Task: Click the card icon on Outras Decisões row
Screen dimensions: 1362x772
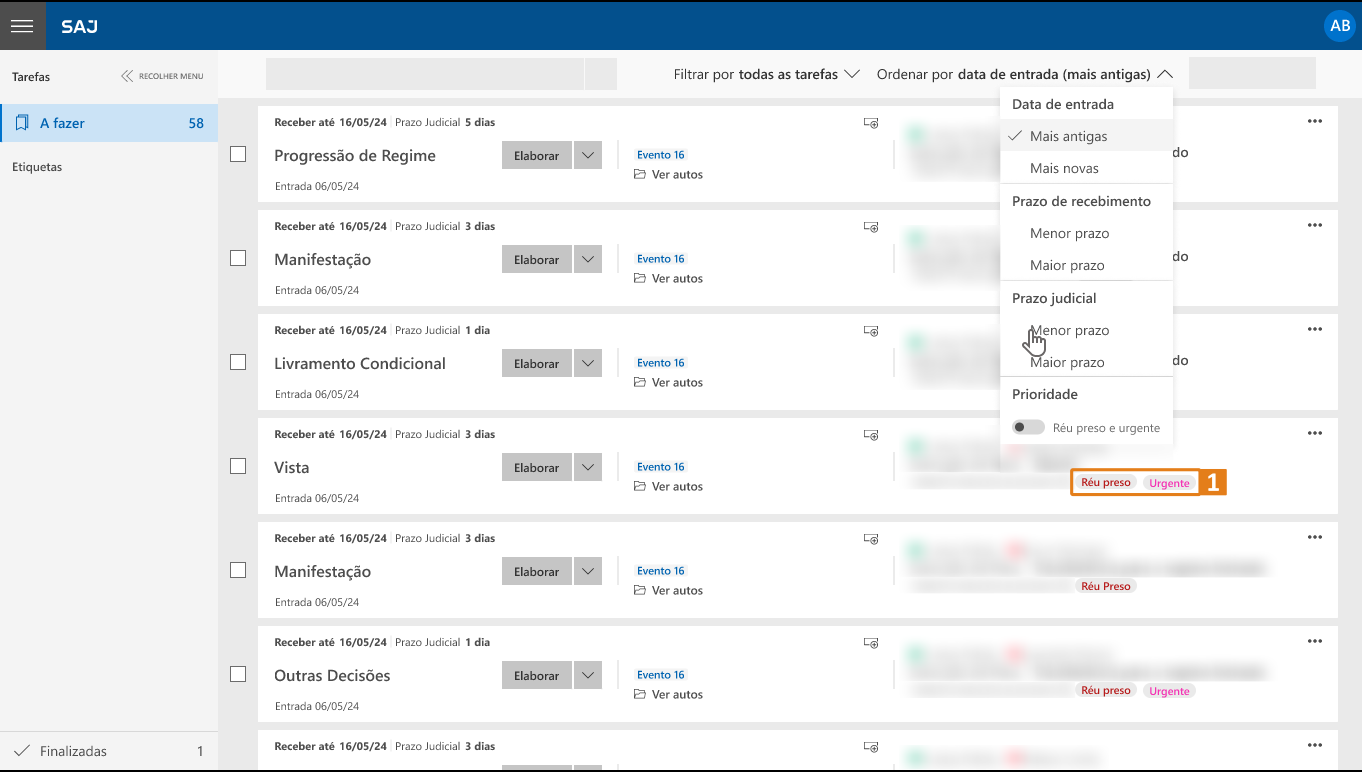Action: coord(871,642)
